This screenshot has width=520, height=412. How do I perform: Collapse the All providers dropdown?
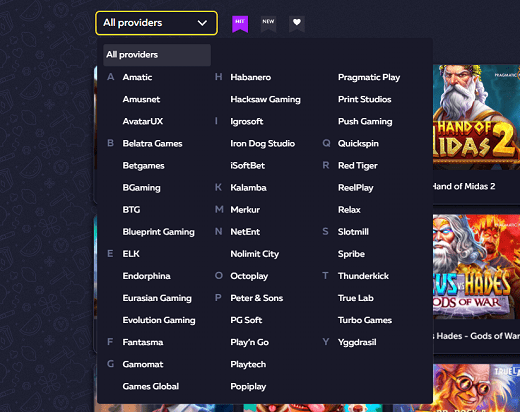click(x=156, y=23)
